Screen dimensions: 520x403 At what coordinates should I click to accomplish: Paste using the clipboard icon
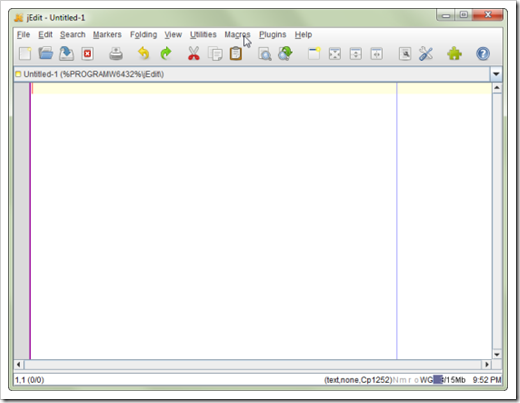point(236,54)
